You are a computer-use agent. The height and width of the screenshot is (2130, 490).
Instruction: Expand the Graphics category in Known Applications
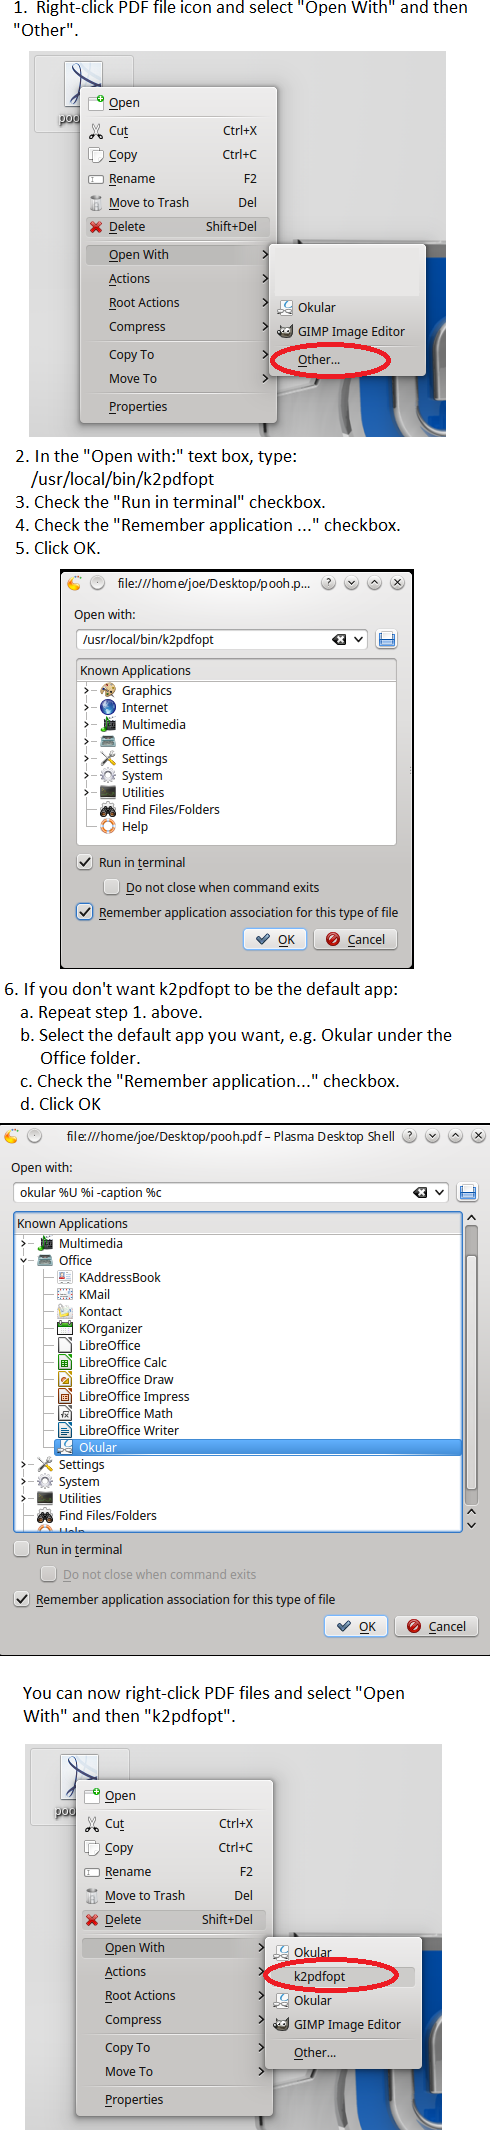[x=87, y=690]
